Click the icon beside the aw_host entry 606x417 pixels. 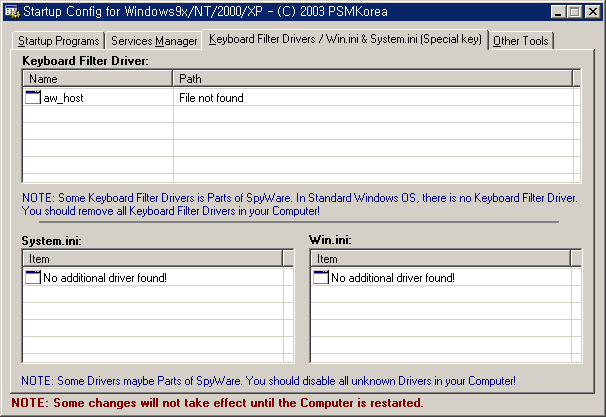click(32, 98)
